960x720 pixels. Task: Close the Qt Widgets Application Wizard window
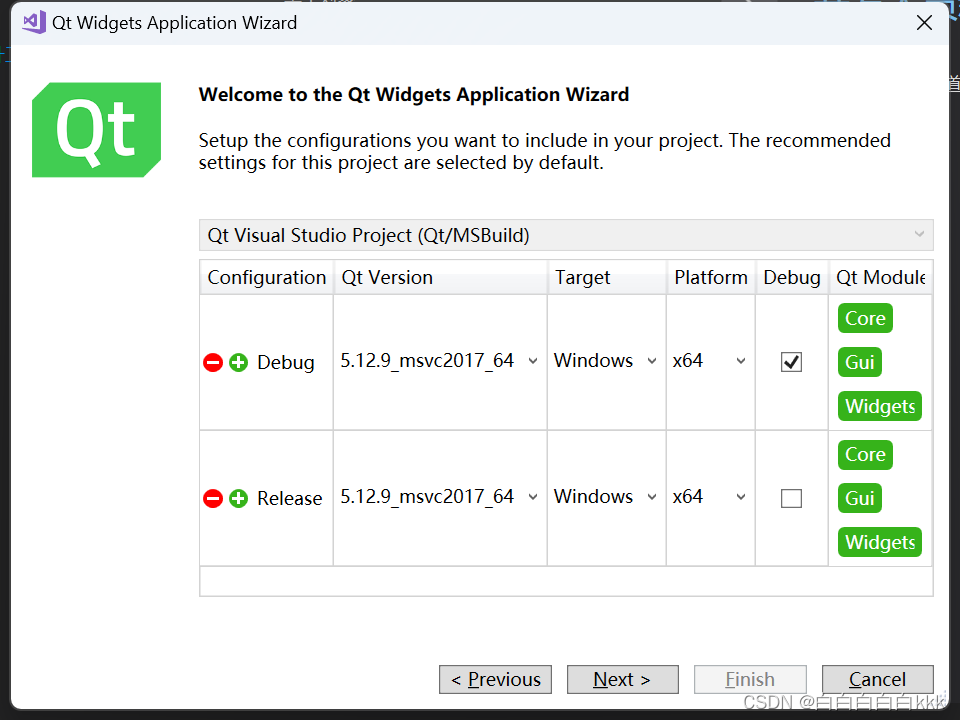pos(924,23)
